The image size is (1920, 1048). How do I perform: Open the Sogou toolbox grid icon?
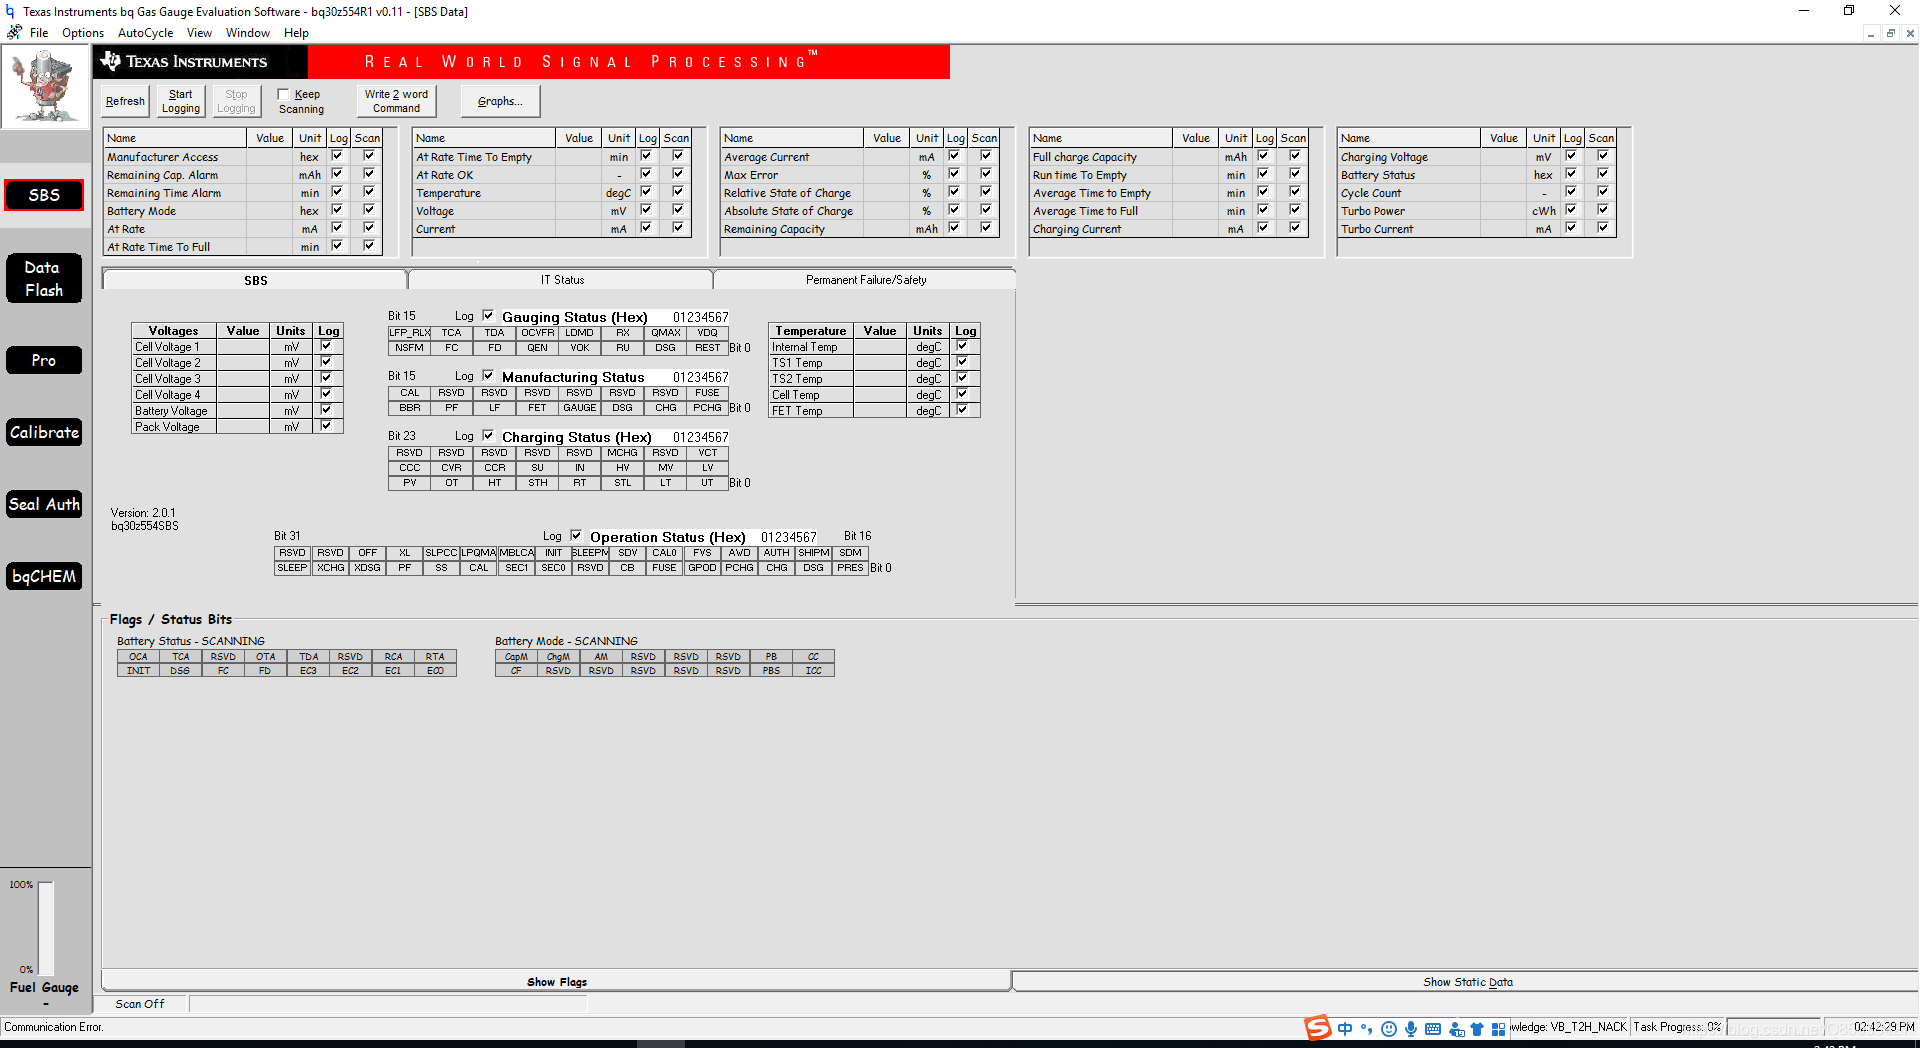pyautogui.click(x=1498, y=1028)
